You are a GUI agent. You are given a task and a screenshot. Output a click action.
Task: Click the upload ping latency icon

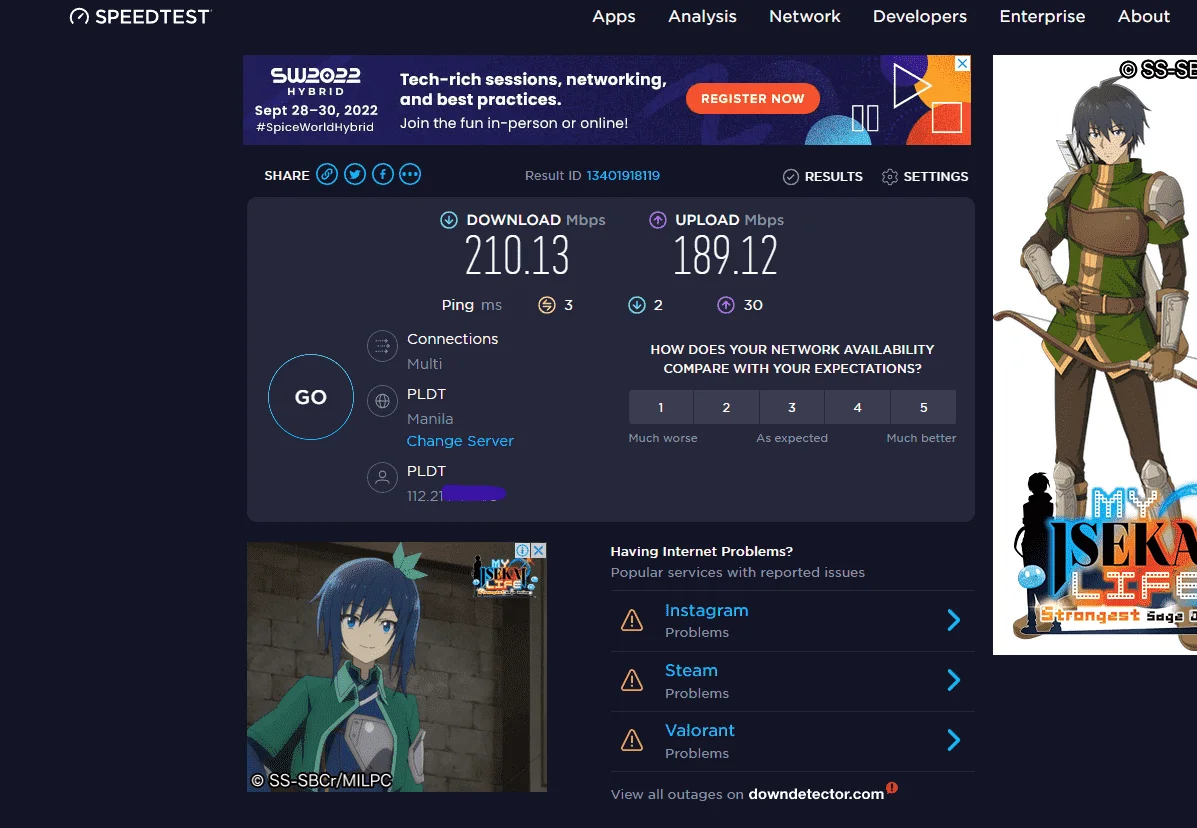point(726,305)
